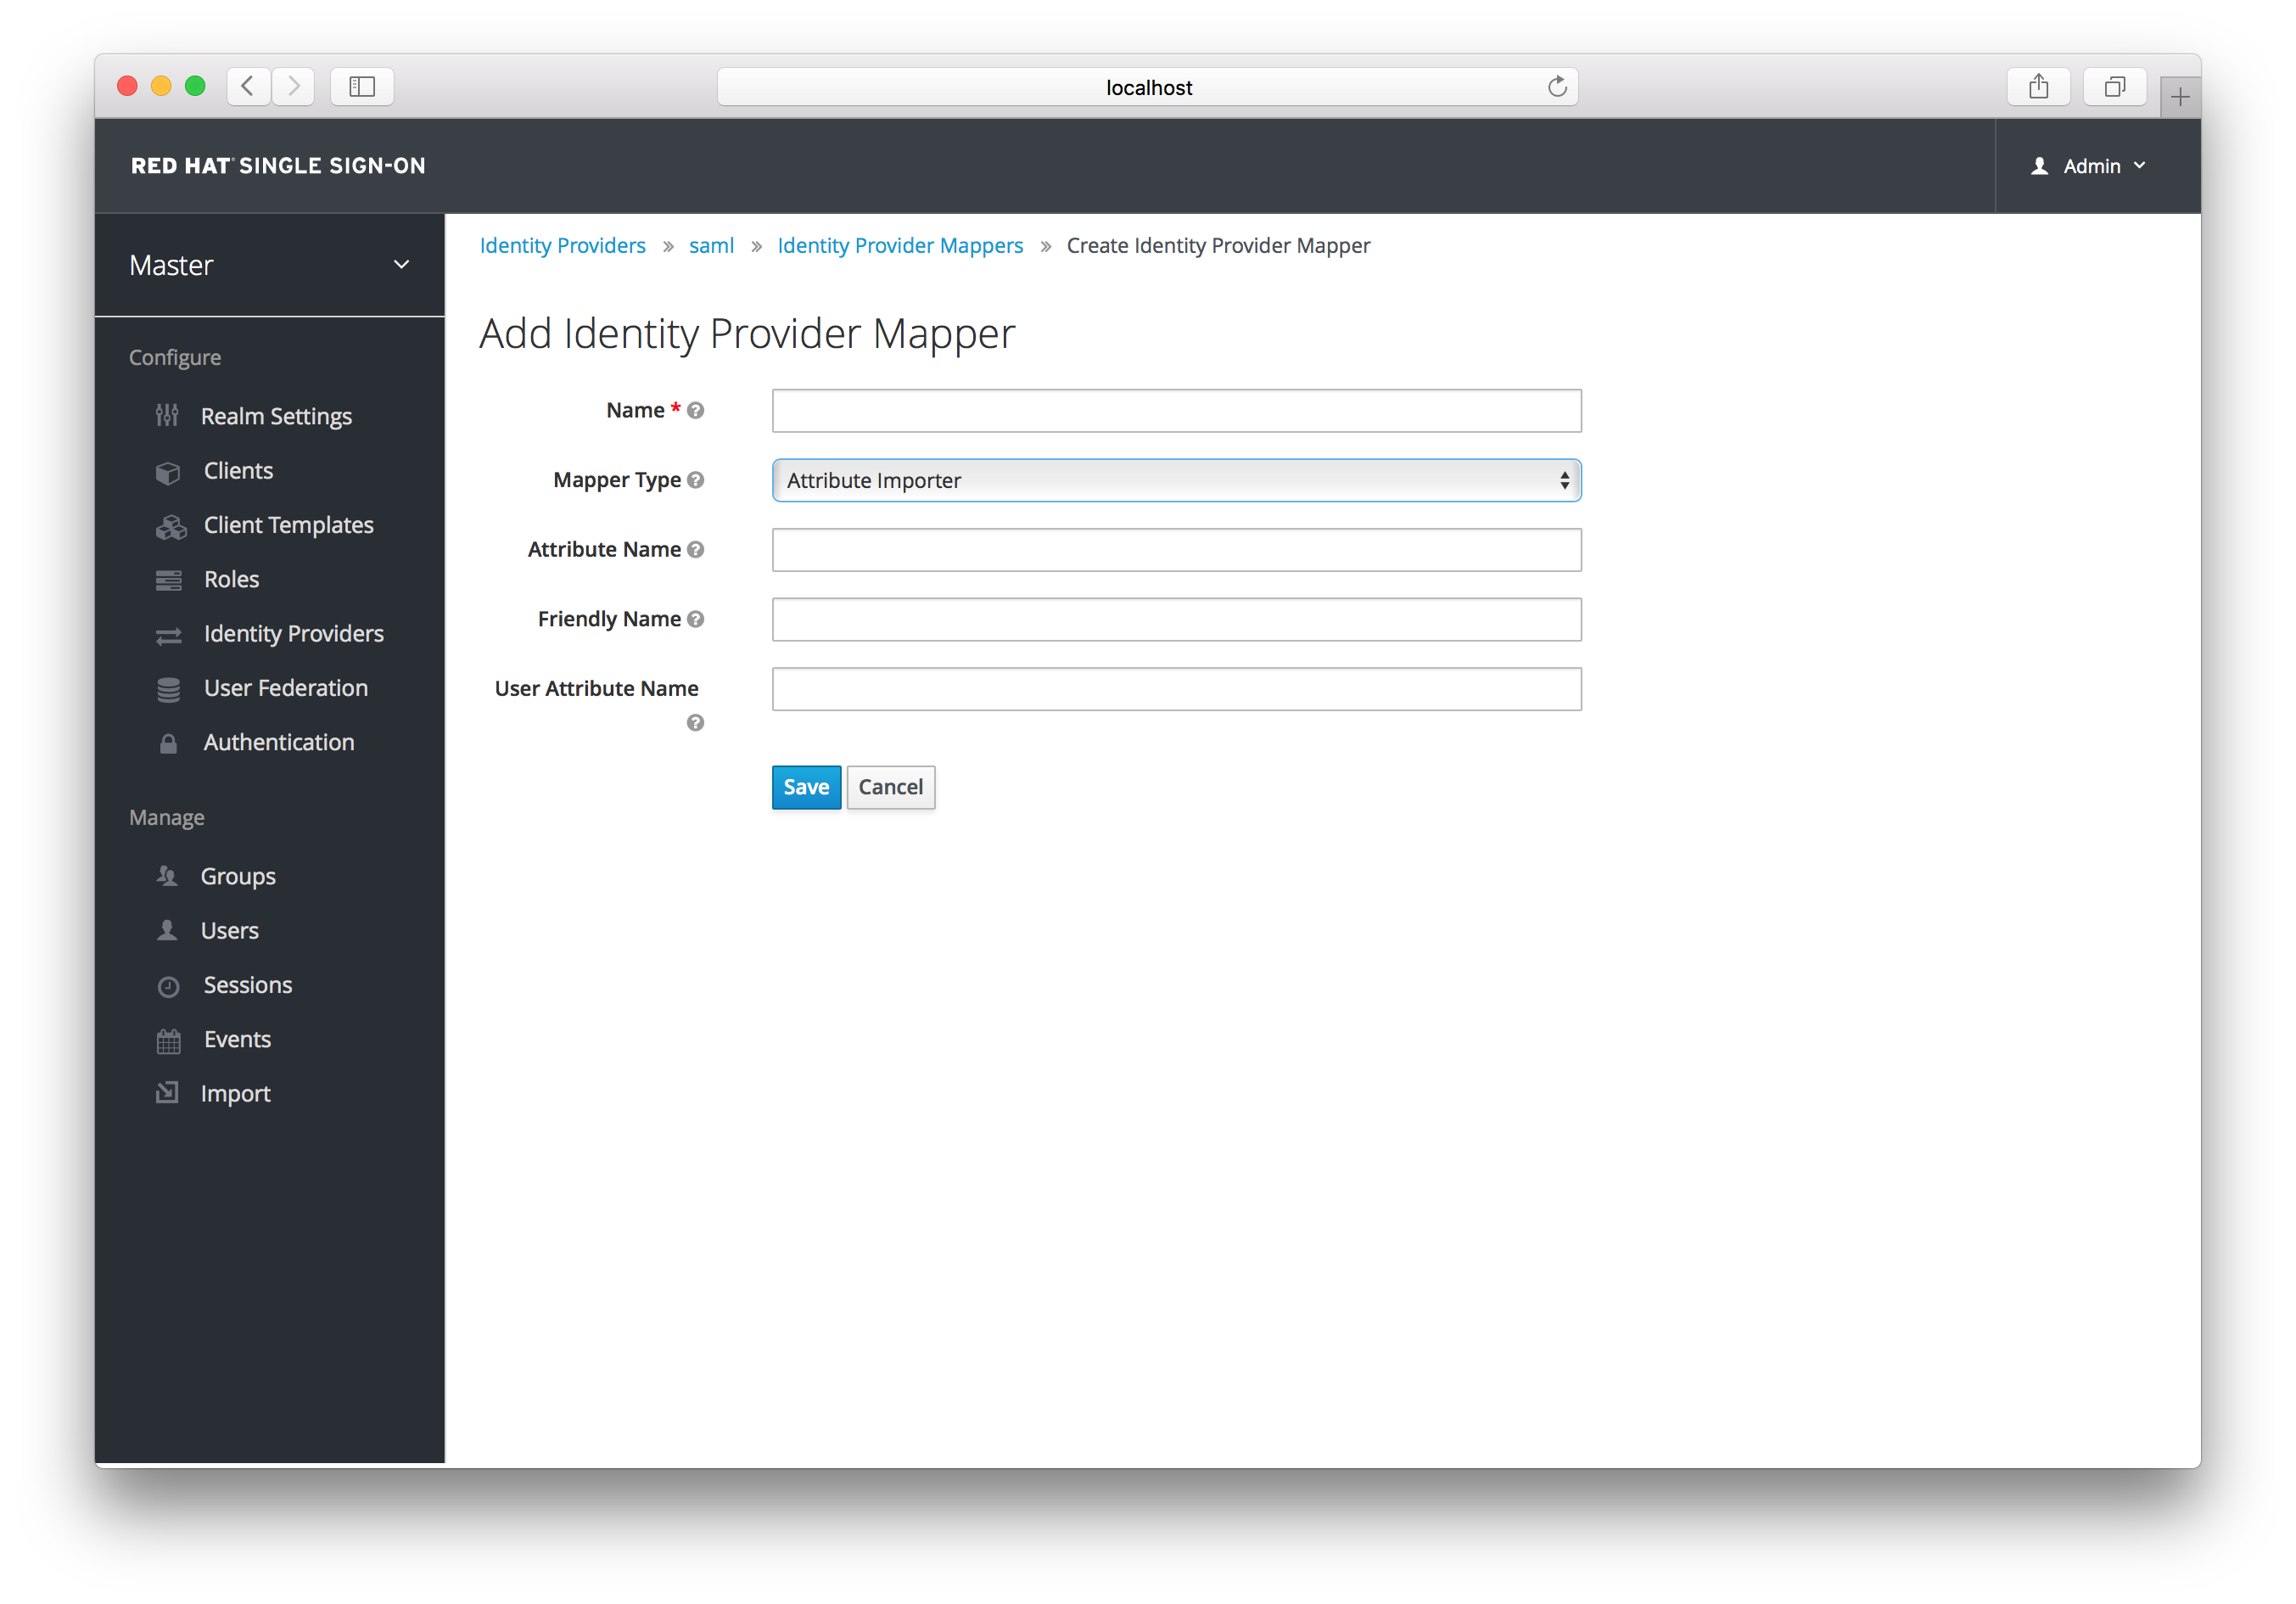Expand the Mapper Type dropdown
The image size is (2296, 1604).
pyautogui.click(x=1176, y=480)
